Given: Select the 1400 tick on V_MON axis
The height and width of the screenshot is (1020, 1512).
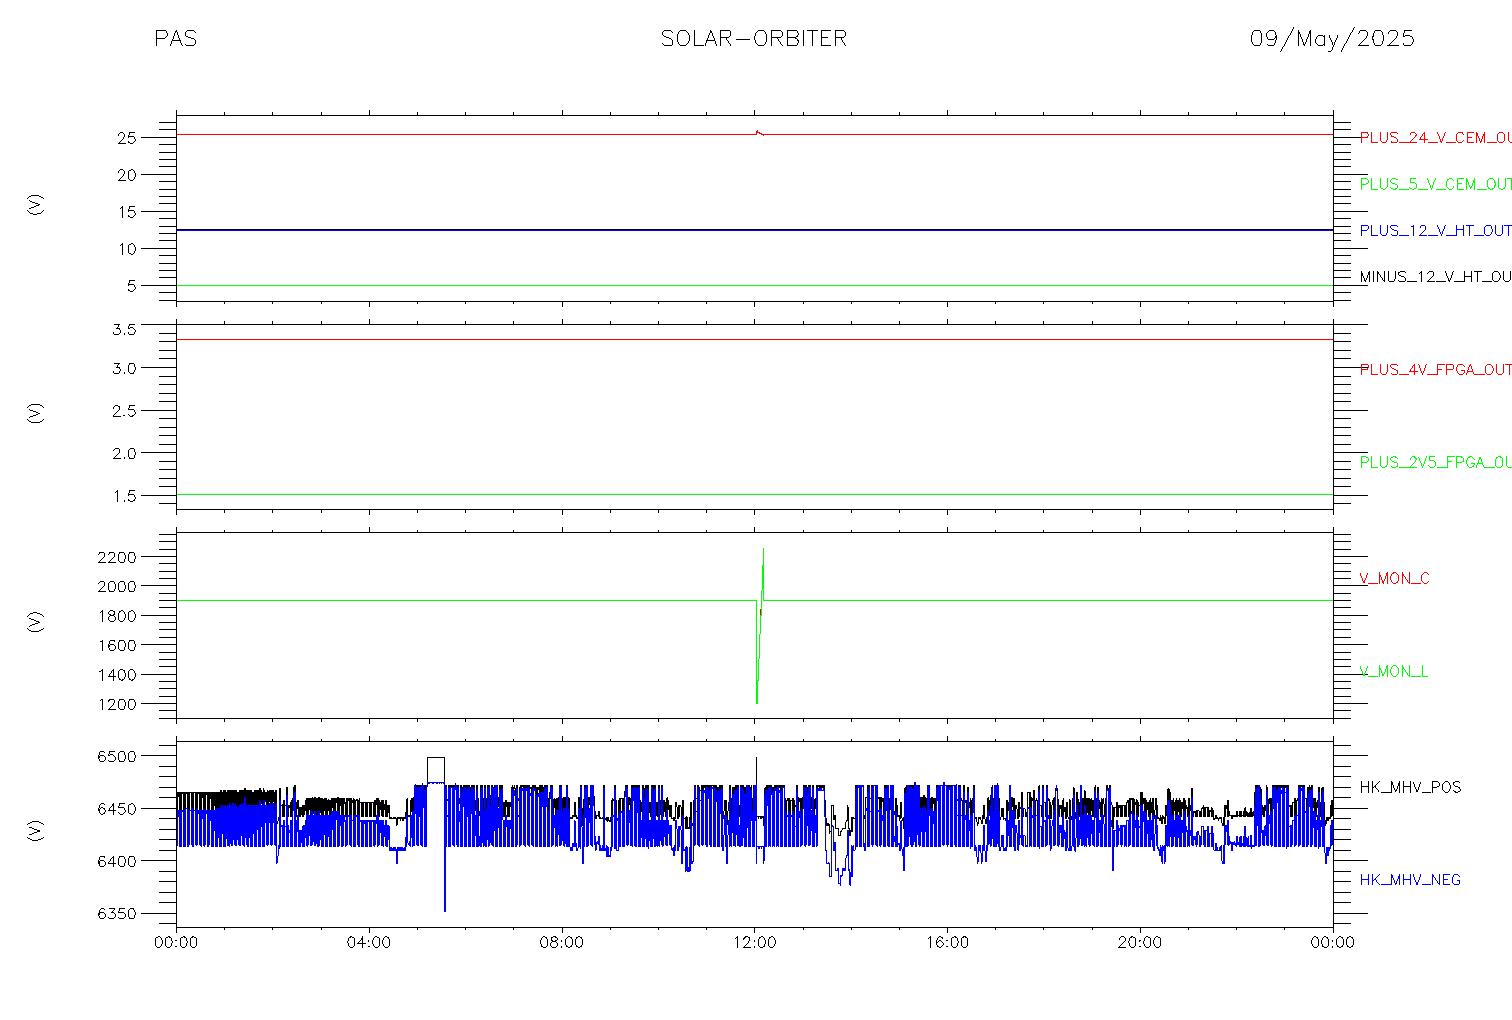Looking at the screenshot, I should (118, 675).
